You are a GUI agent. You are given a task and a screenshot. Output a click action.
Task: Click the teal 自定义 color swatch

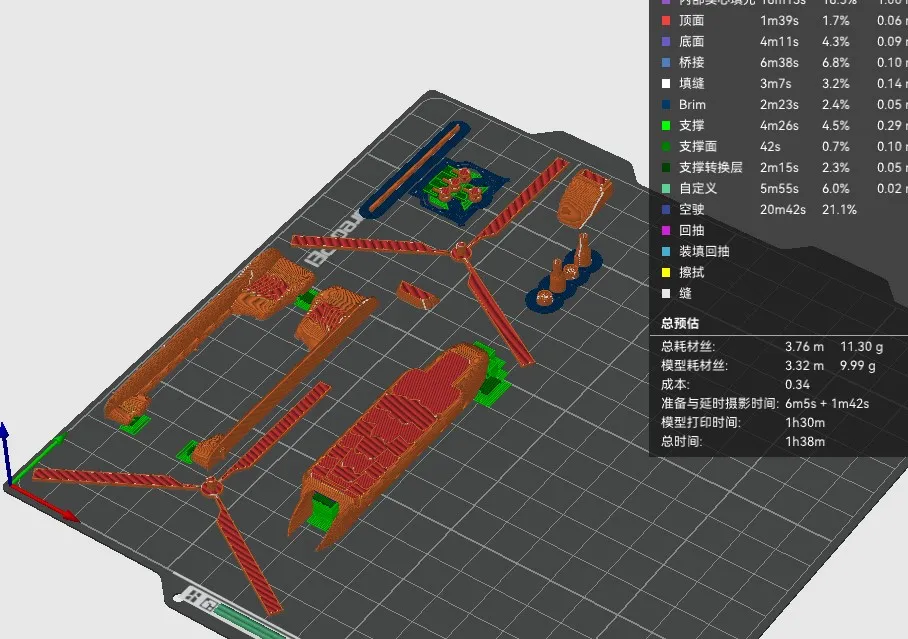point(666,188)
